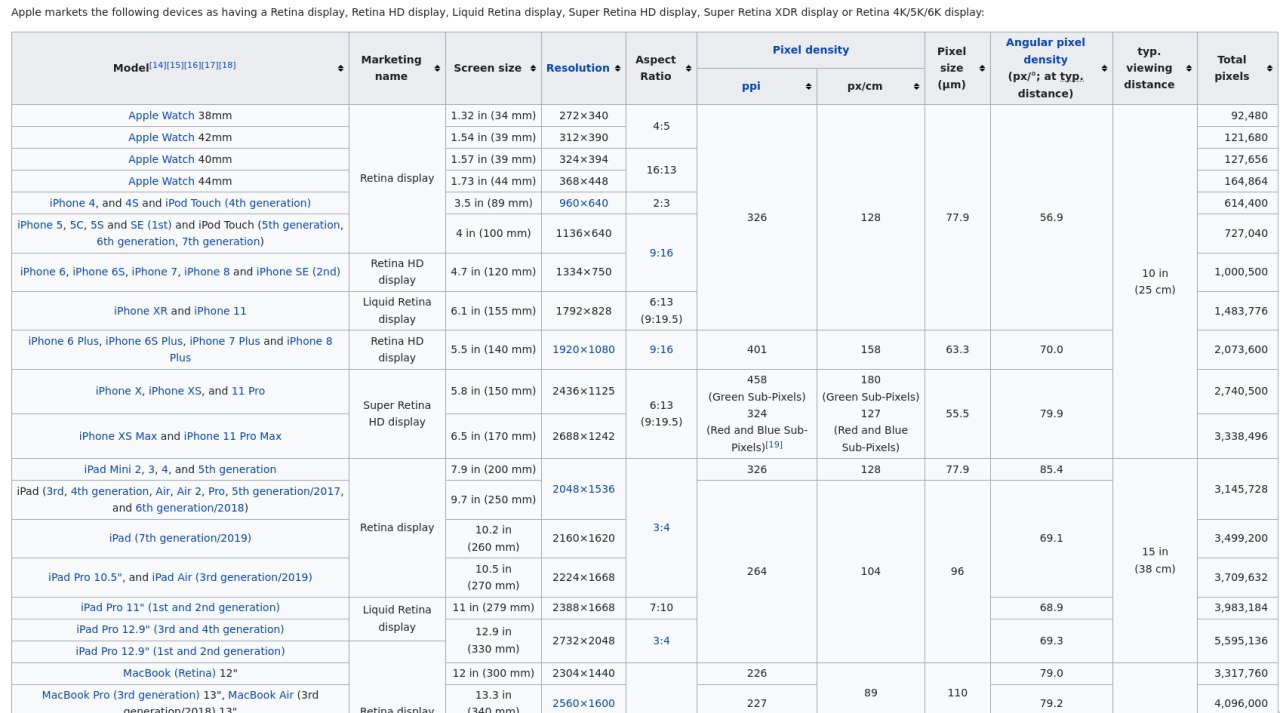This screenshot has width=1280, height=713.
Task: Click the sort arrows beside Resolution header
Action: coord(618,68)
